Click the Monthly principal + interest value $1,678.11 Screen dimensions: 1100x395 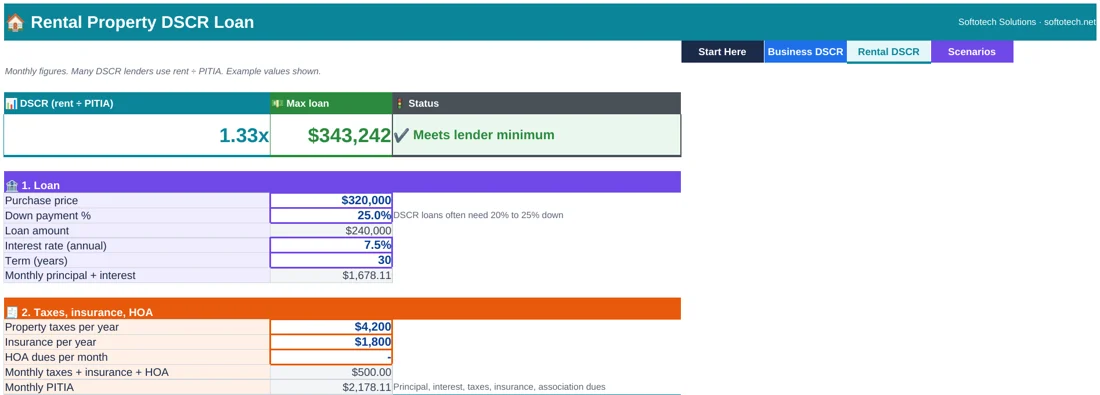tap(367, 275)
